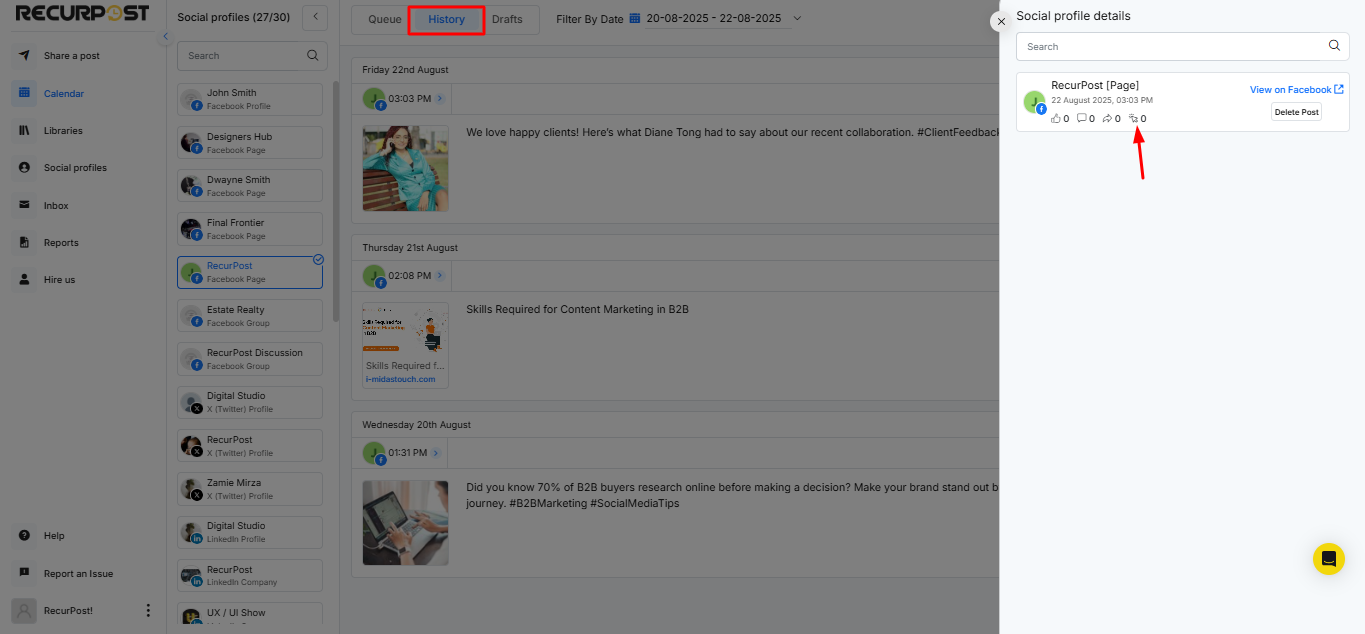Screen dimensions: 1365x634
Task: Click the View on Facebook link
Action: point(1296,90)
